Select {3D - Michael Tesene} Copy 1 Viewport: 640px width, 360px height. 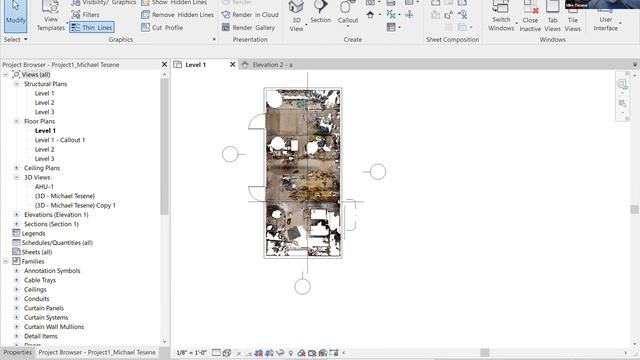75,205
